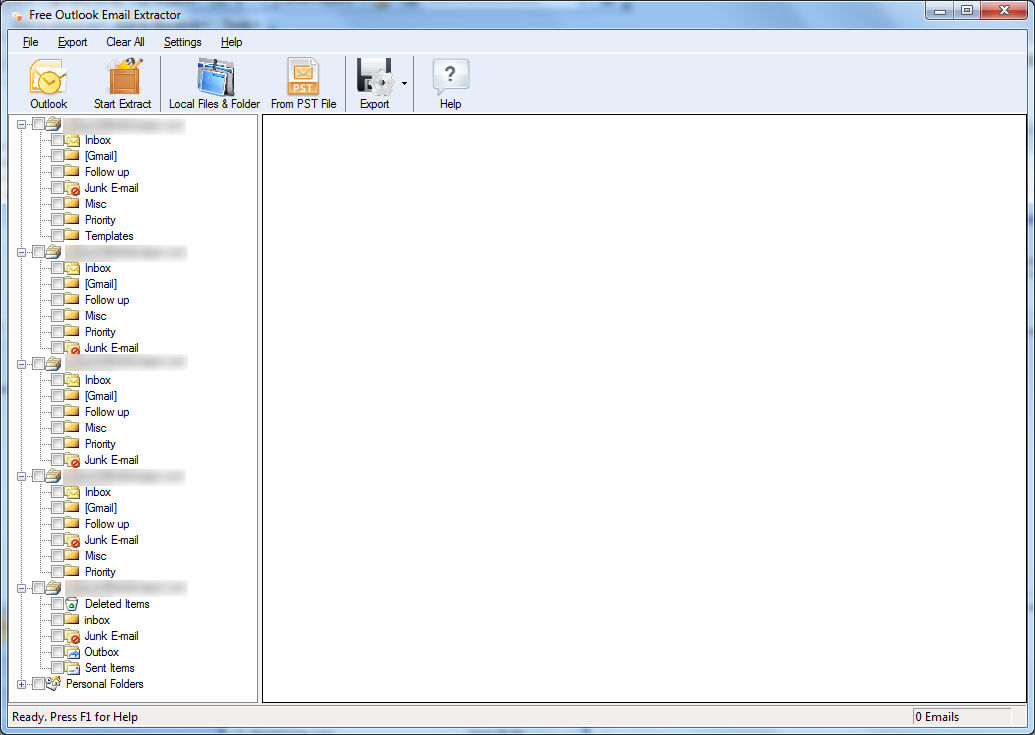Check the root checkbox of the account containing Templates
1035x735 pixels.
pos(38,123)
